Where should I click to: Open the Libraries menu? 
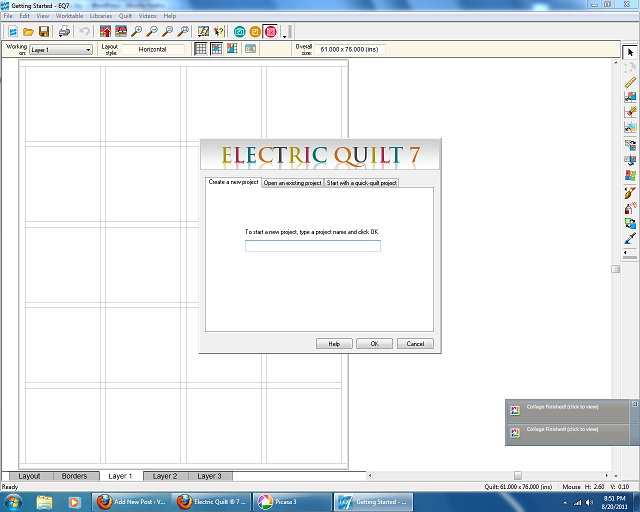101,16
